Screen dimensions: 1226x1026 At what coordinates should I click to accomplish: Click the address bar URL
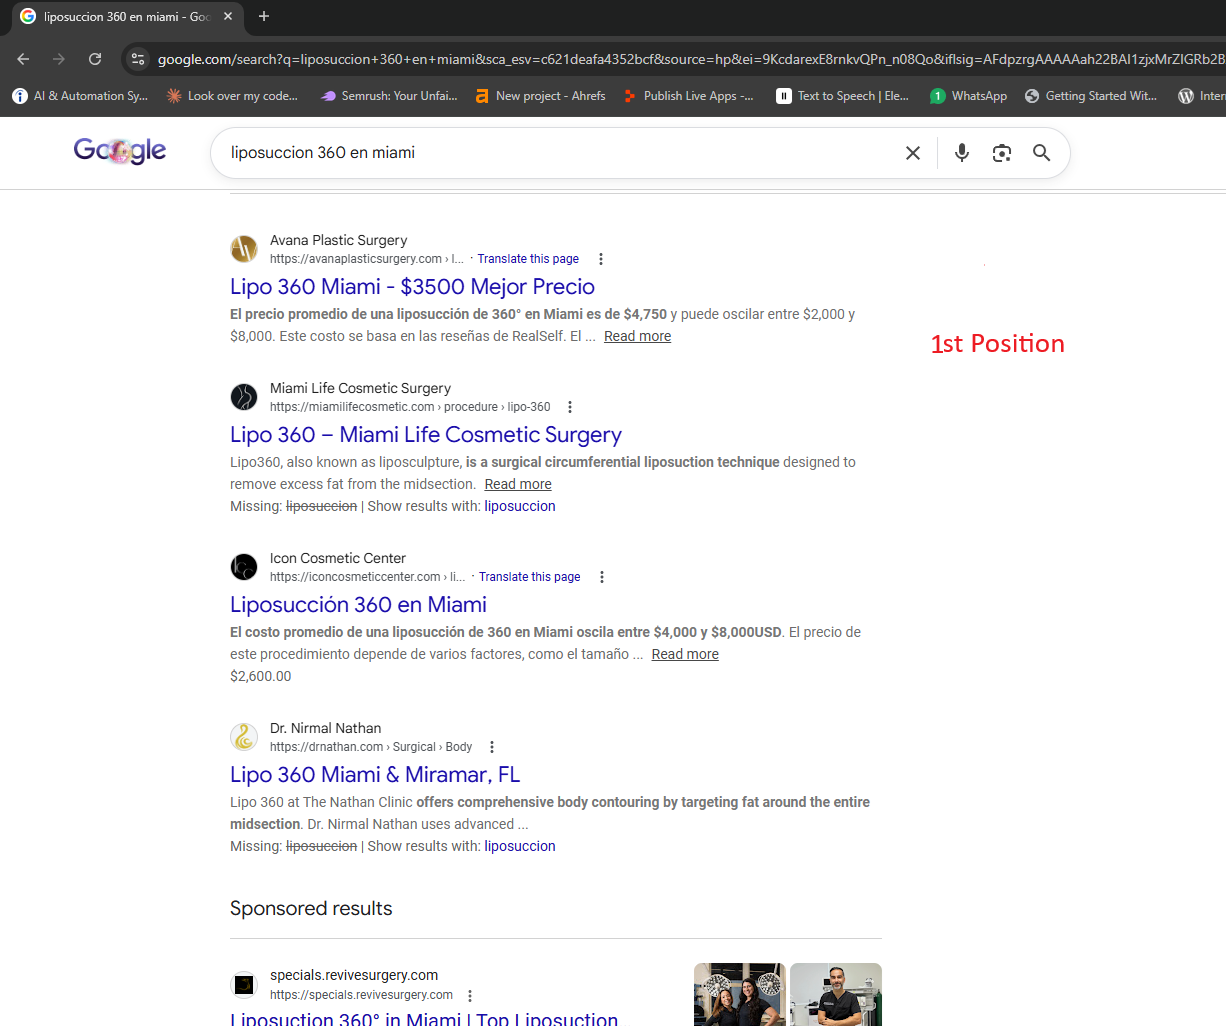tap(690, 59)
